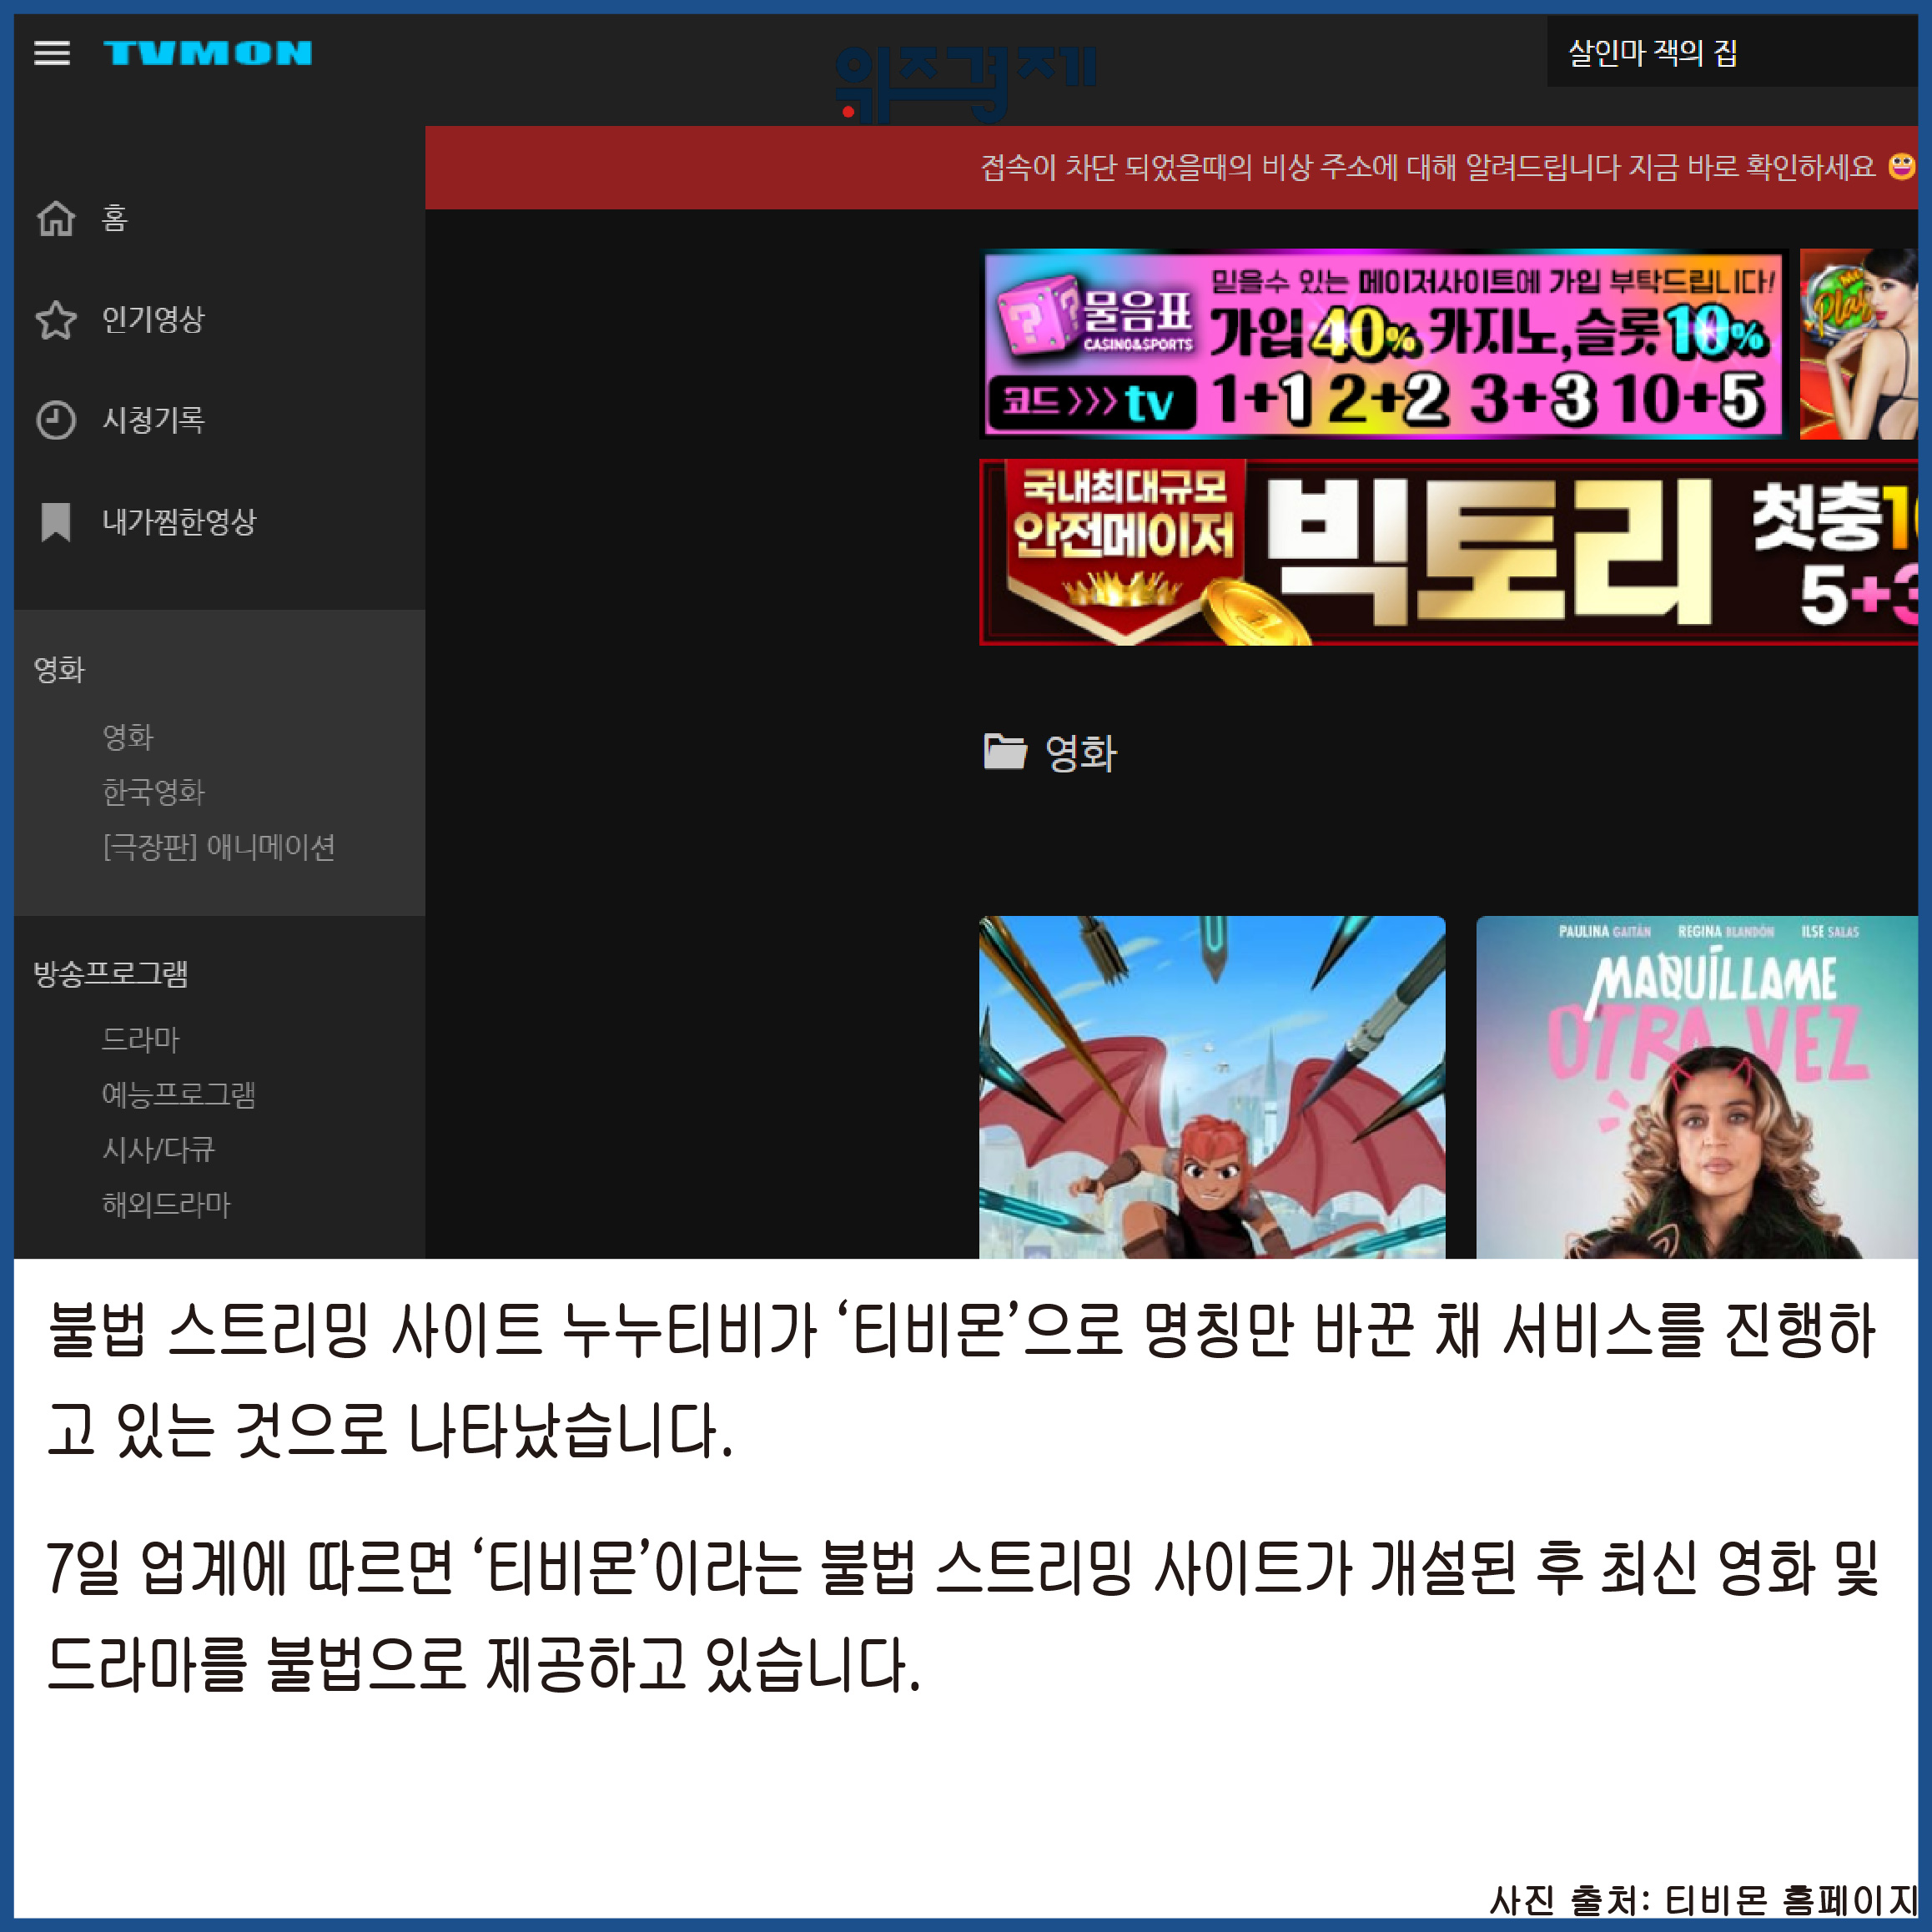Click the 해외드라마 category link
The height and width of the screenshot is (1932, 1932).
click(166, 1204)
